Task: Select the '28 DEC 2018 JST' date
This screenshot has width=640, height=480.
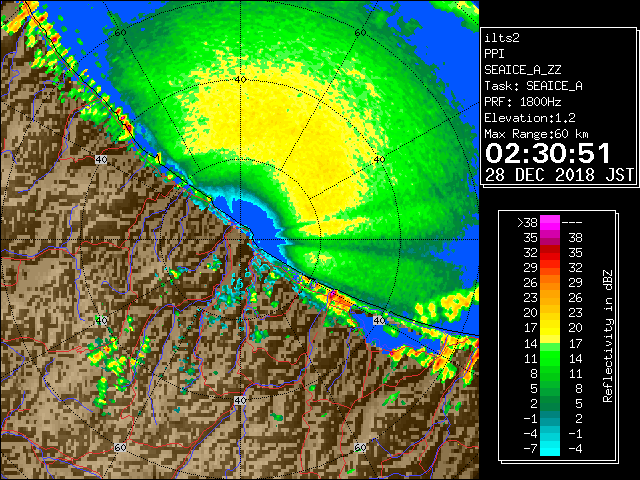Action: pos(559,175)
